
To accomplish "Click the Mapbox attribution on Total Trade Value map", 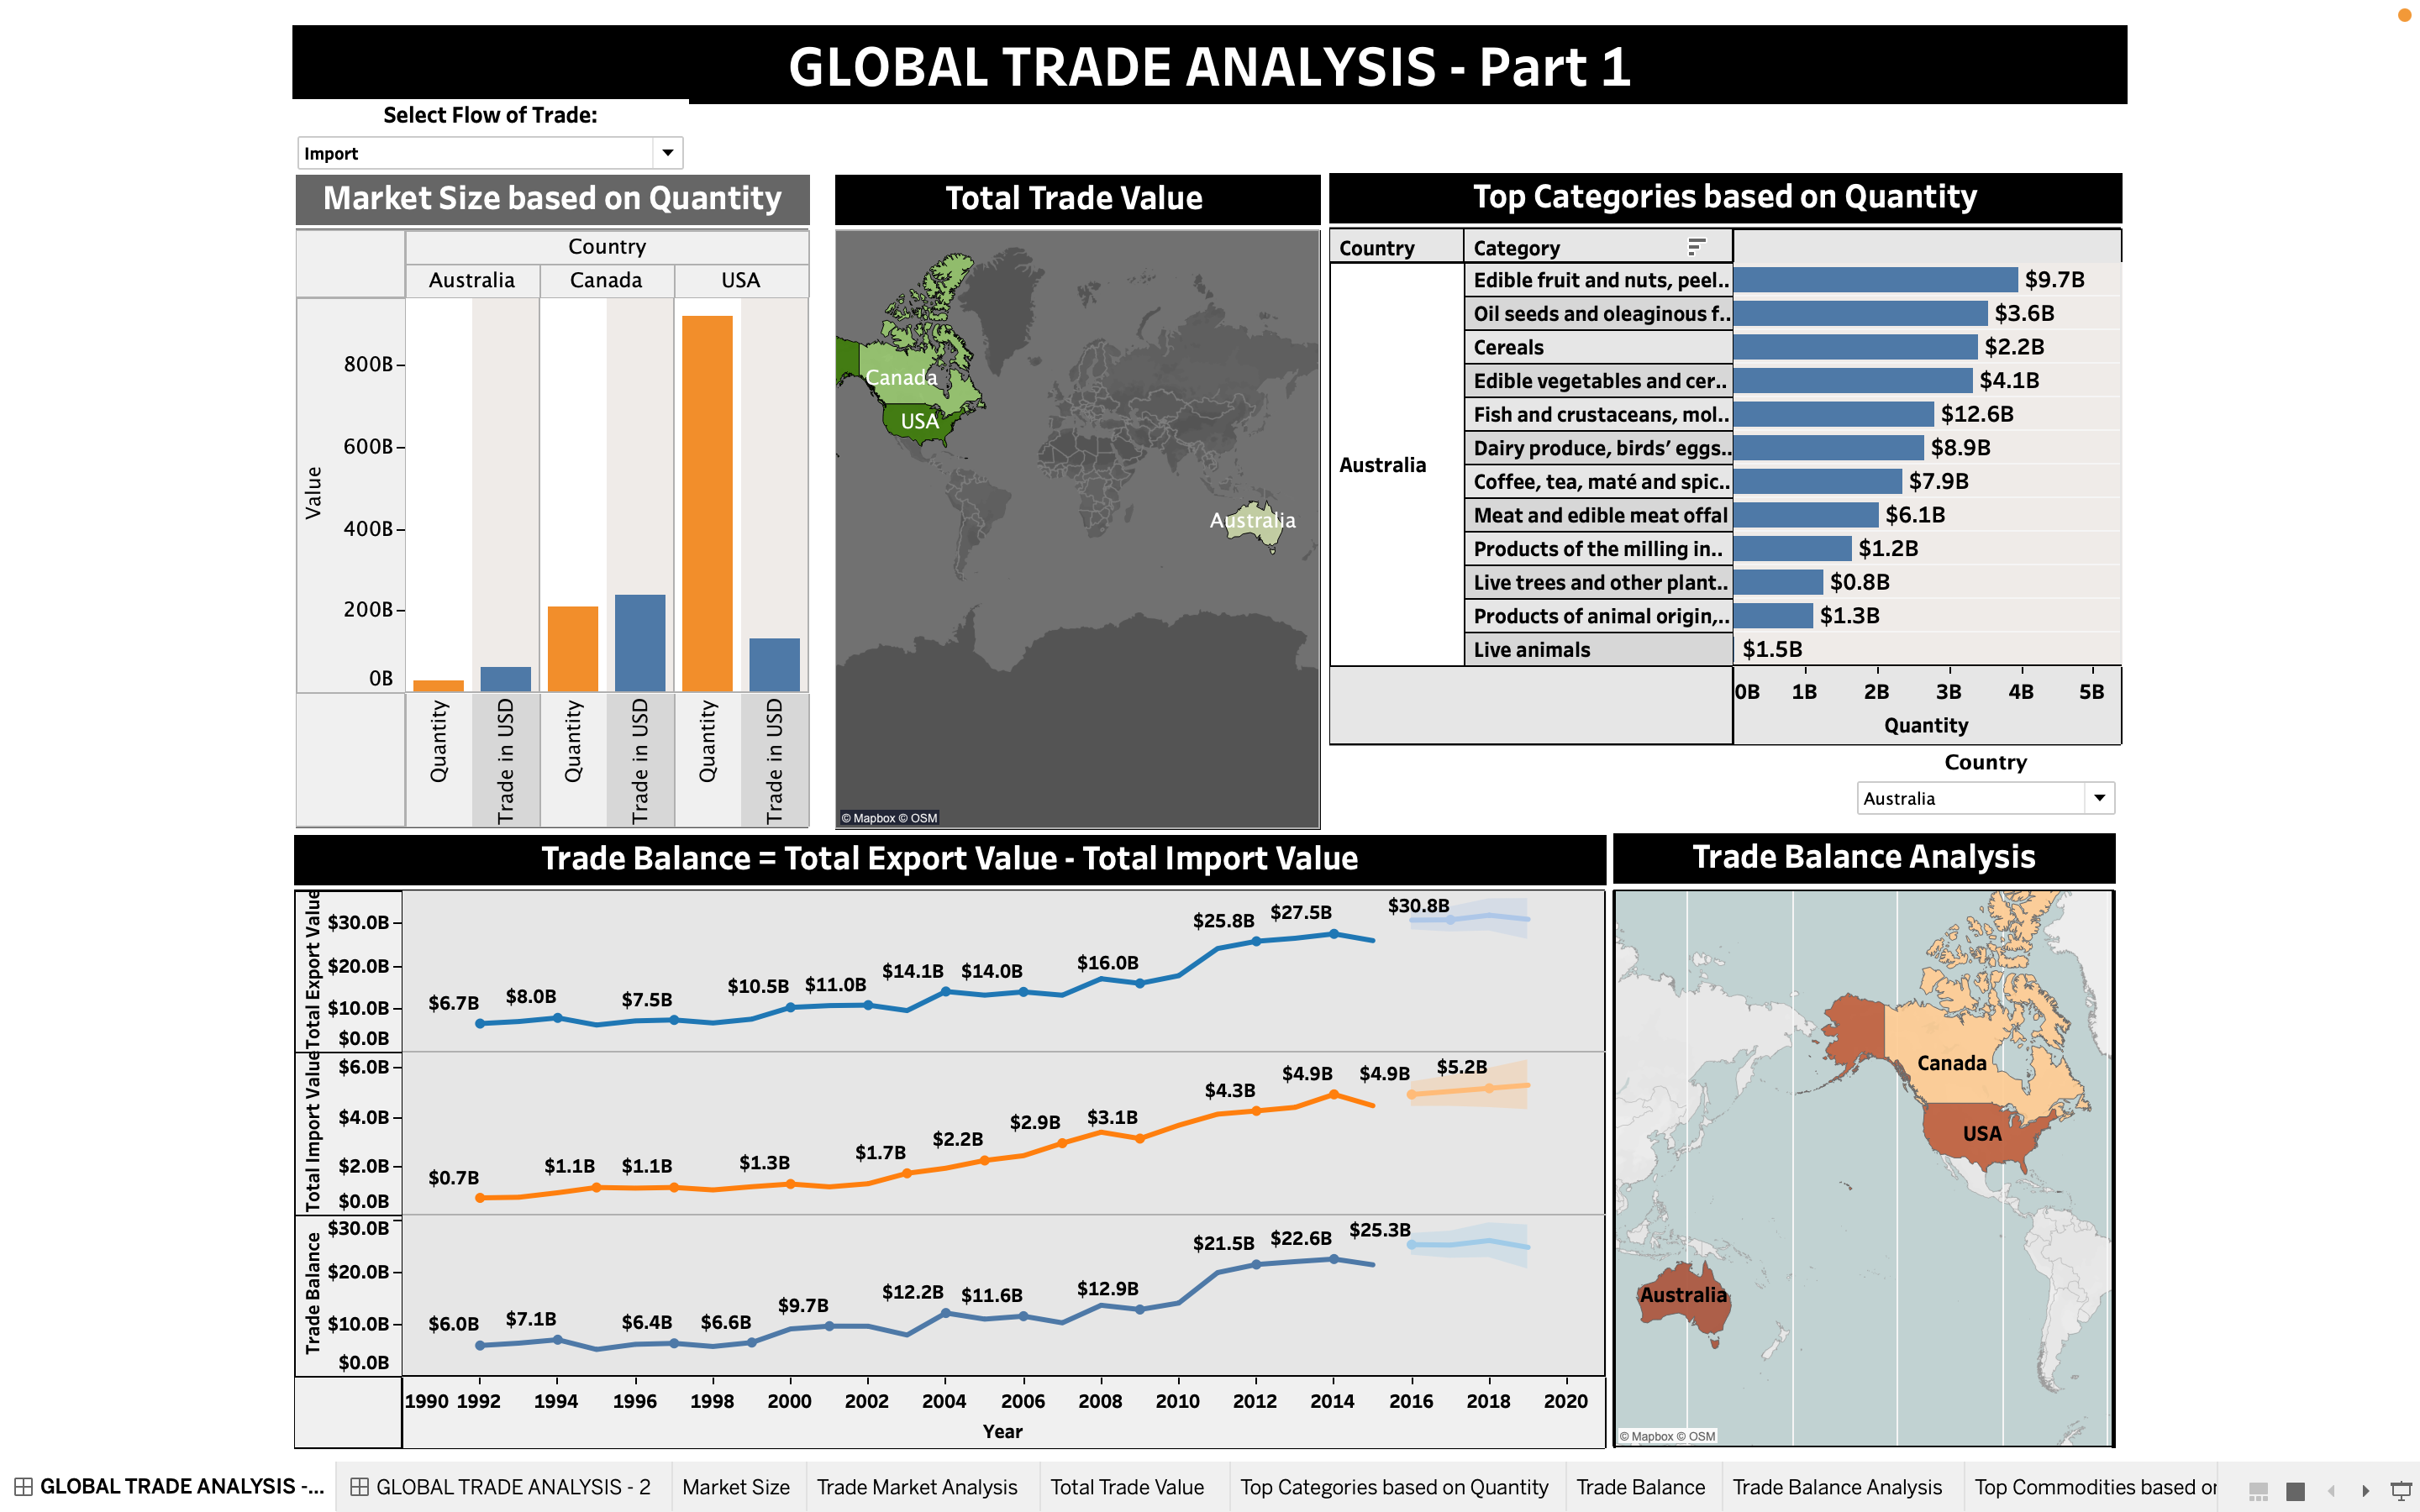I will point(873,817).
